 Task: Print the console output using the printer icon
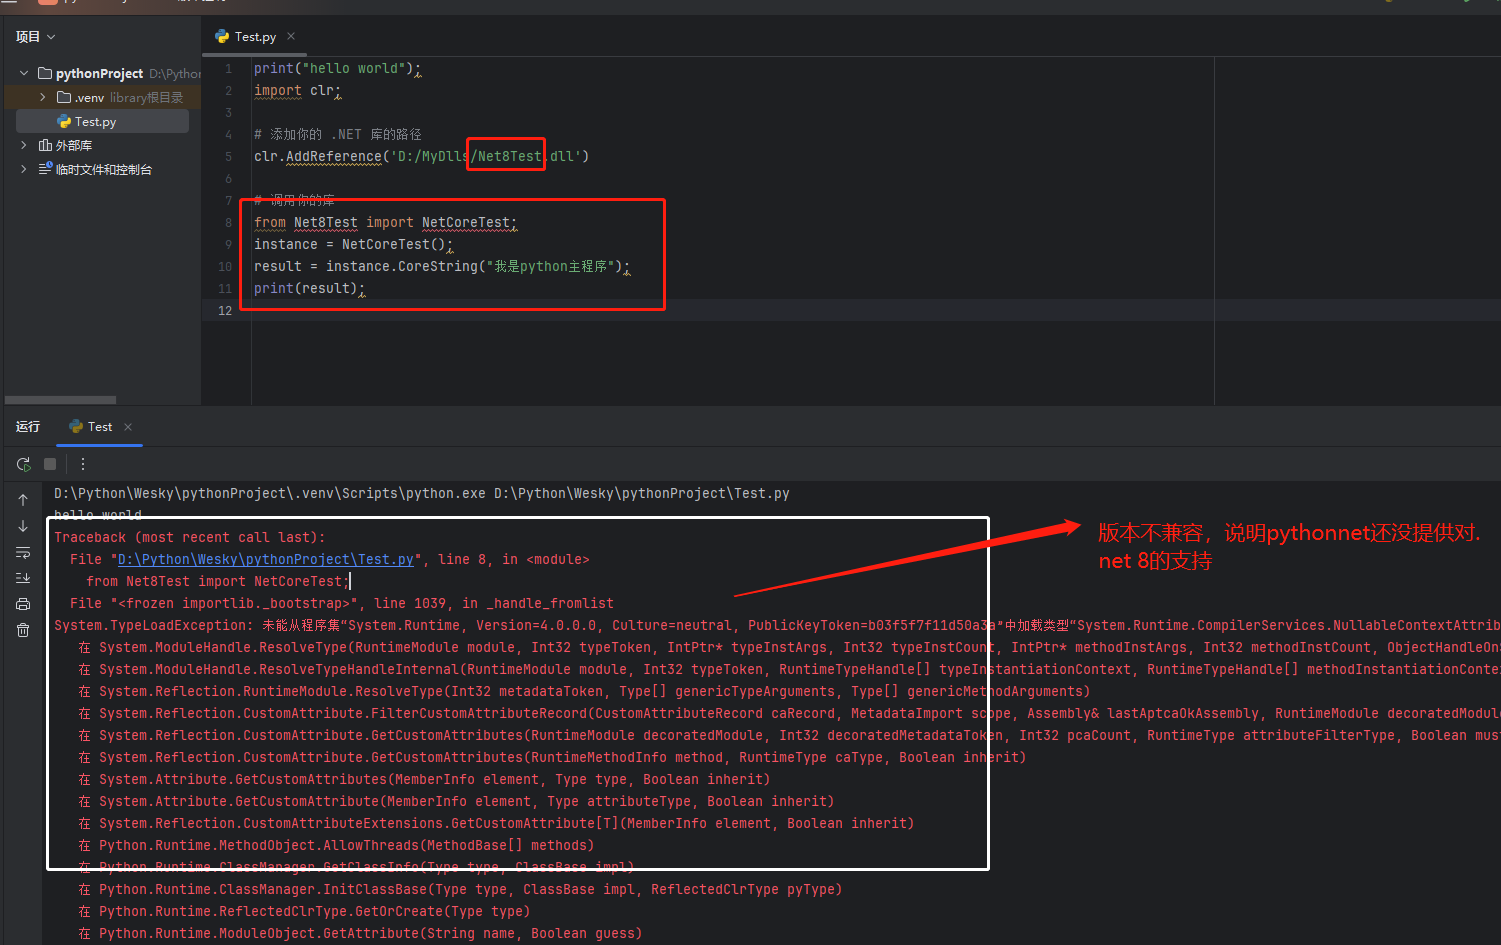point(23,604)
